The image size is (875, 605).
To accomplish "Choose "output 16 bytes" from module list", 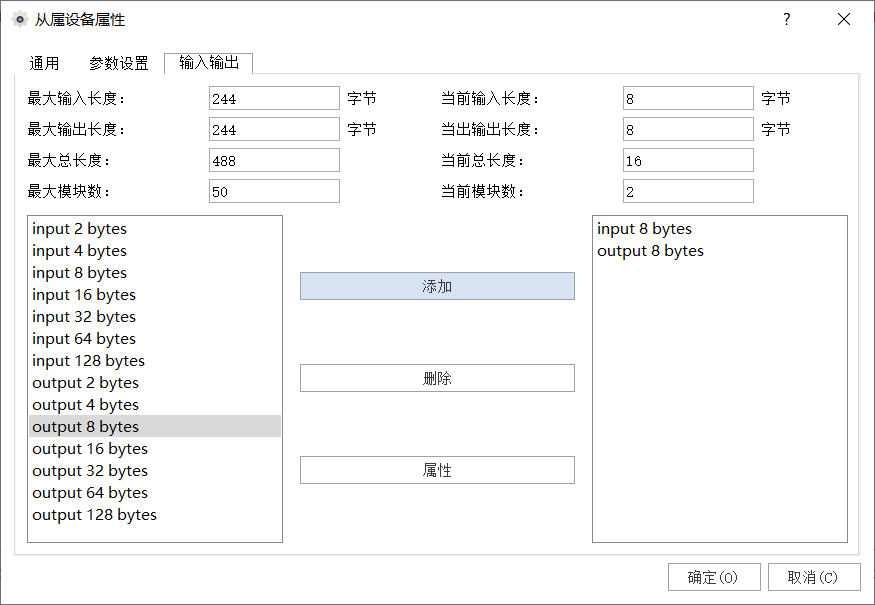I will point(90,449).
